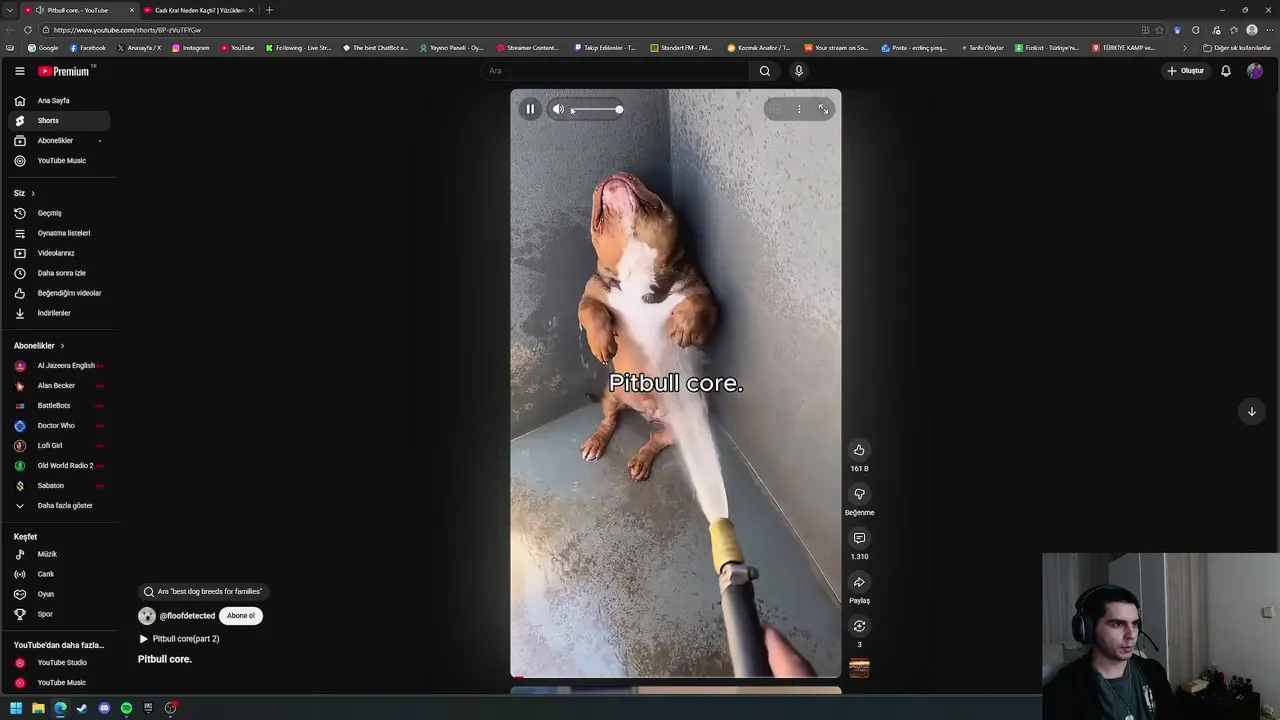The image size is (1280, 720).
Task: Click the YouTube Premium logo
Action: [65, 71]
